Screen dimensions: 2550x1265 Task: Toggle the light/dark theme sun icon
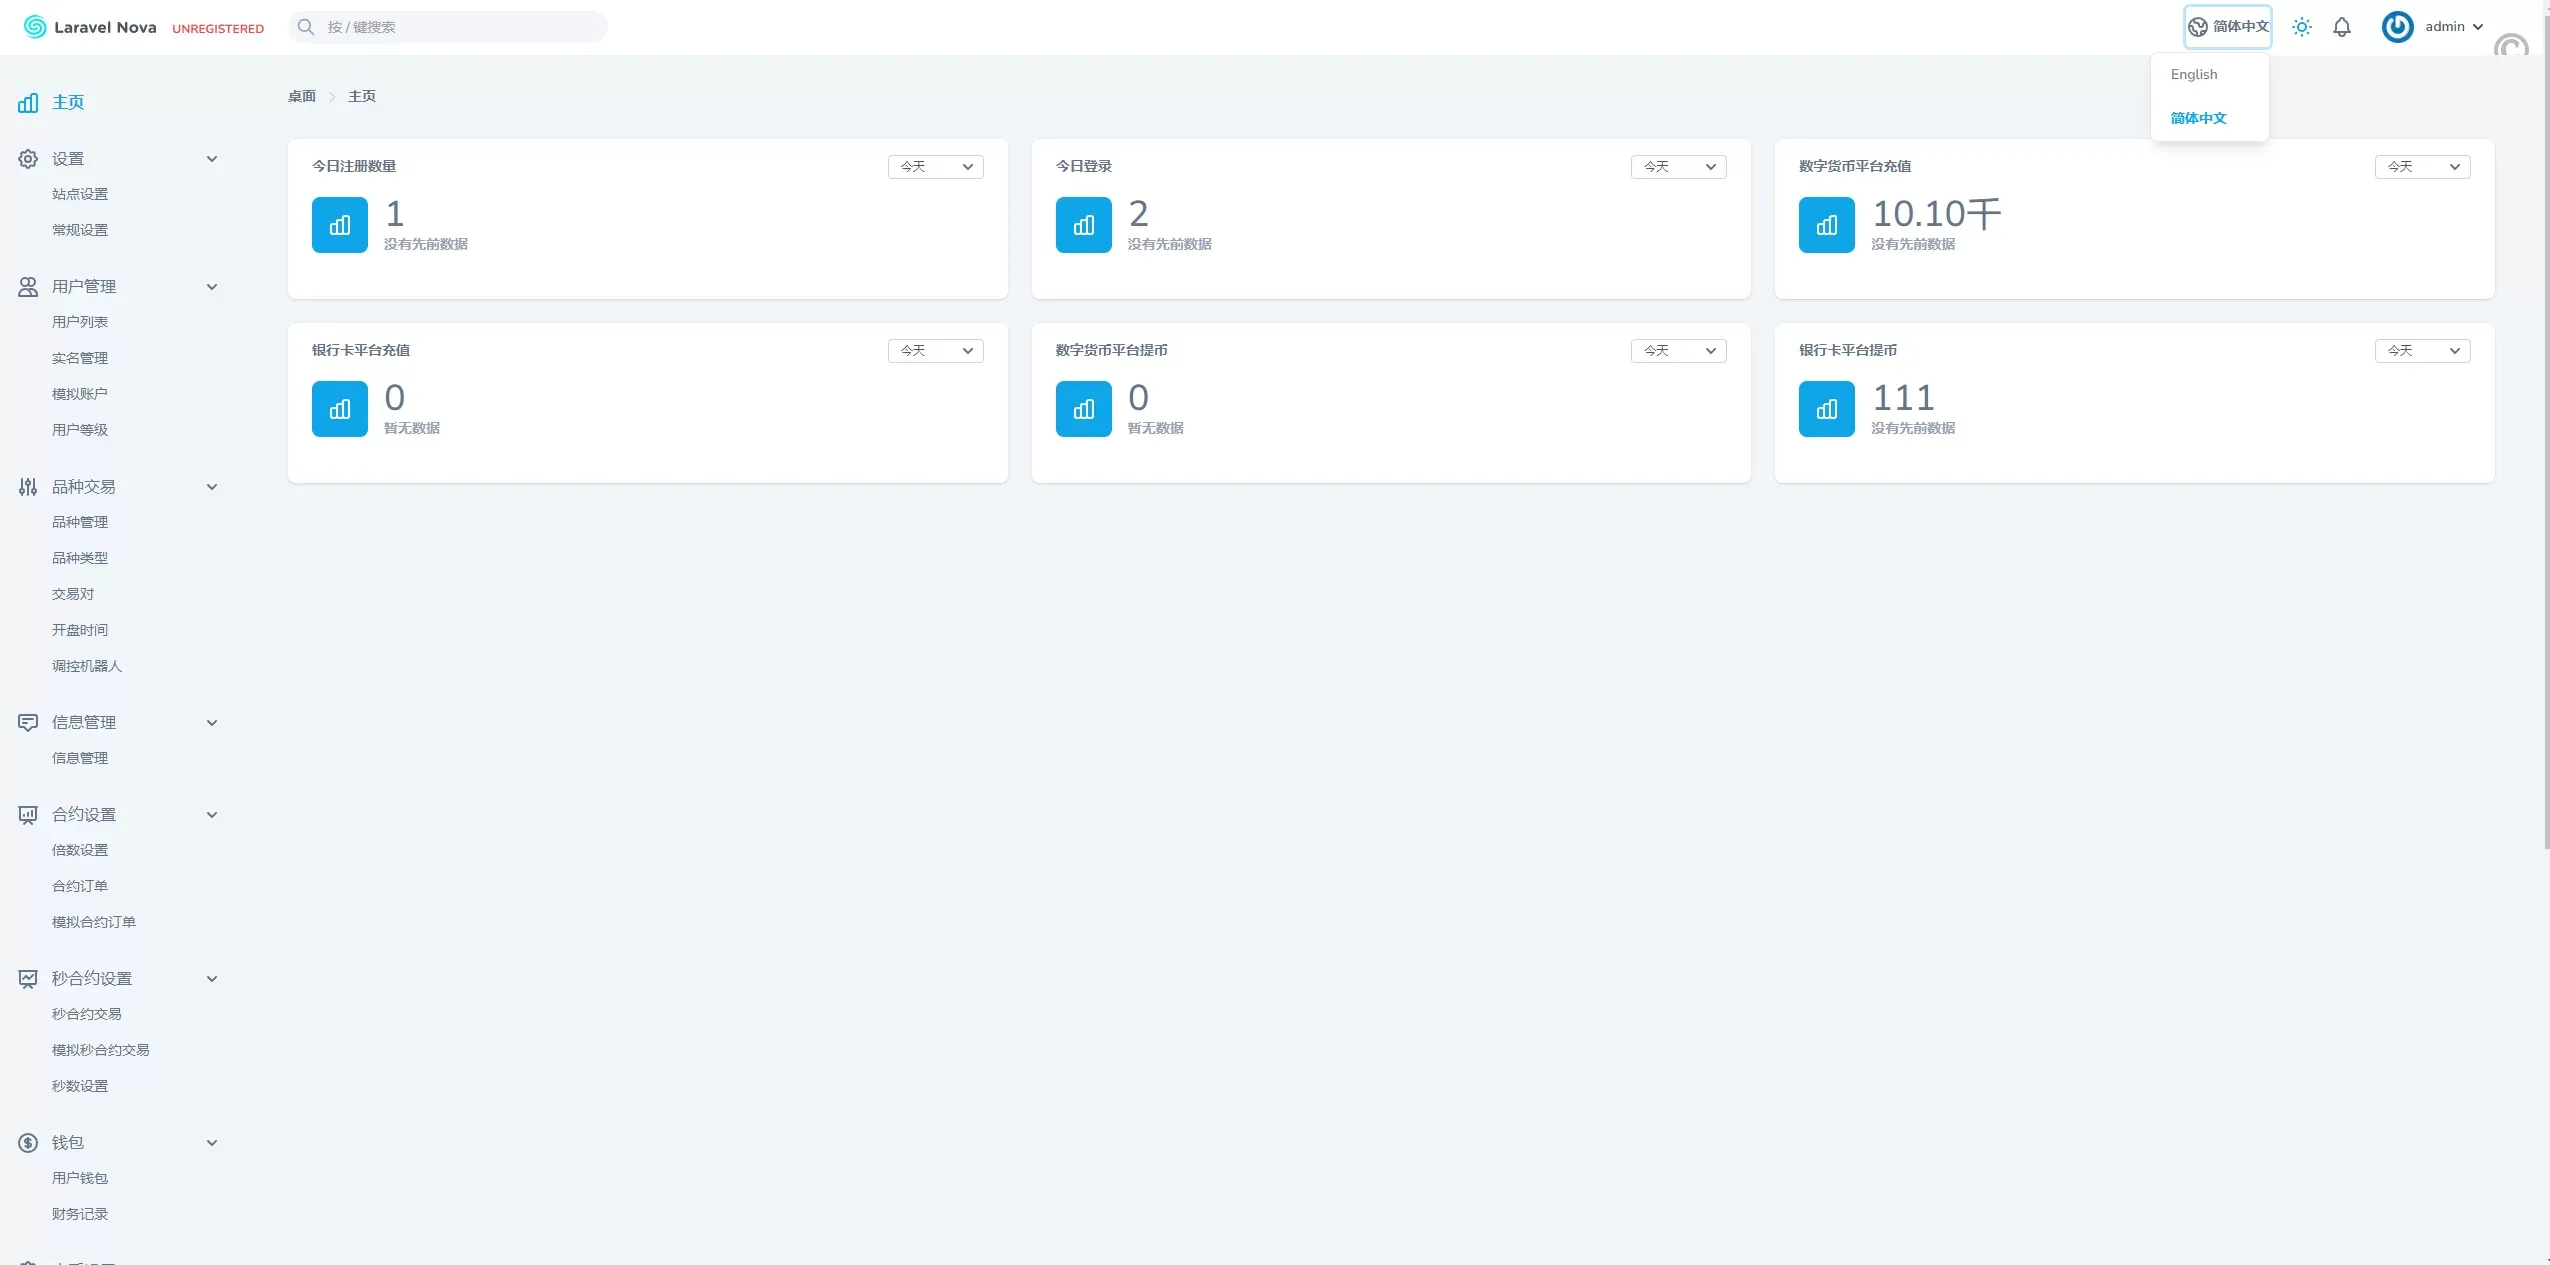[x=2301, y=27]
